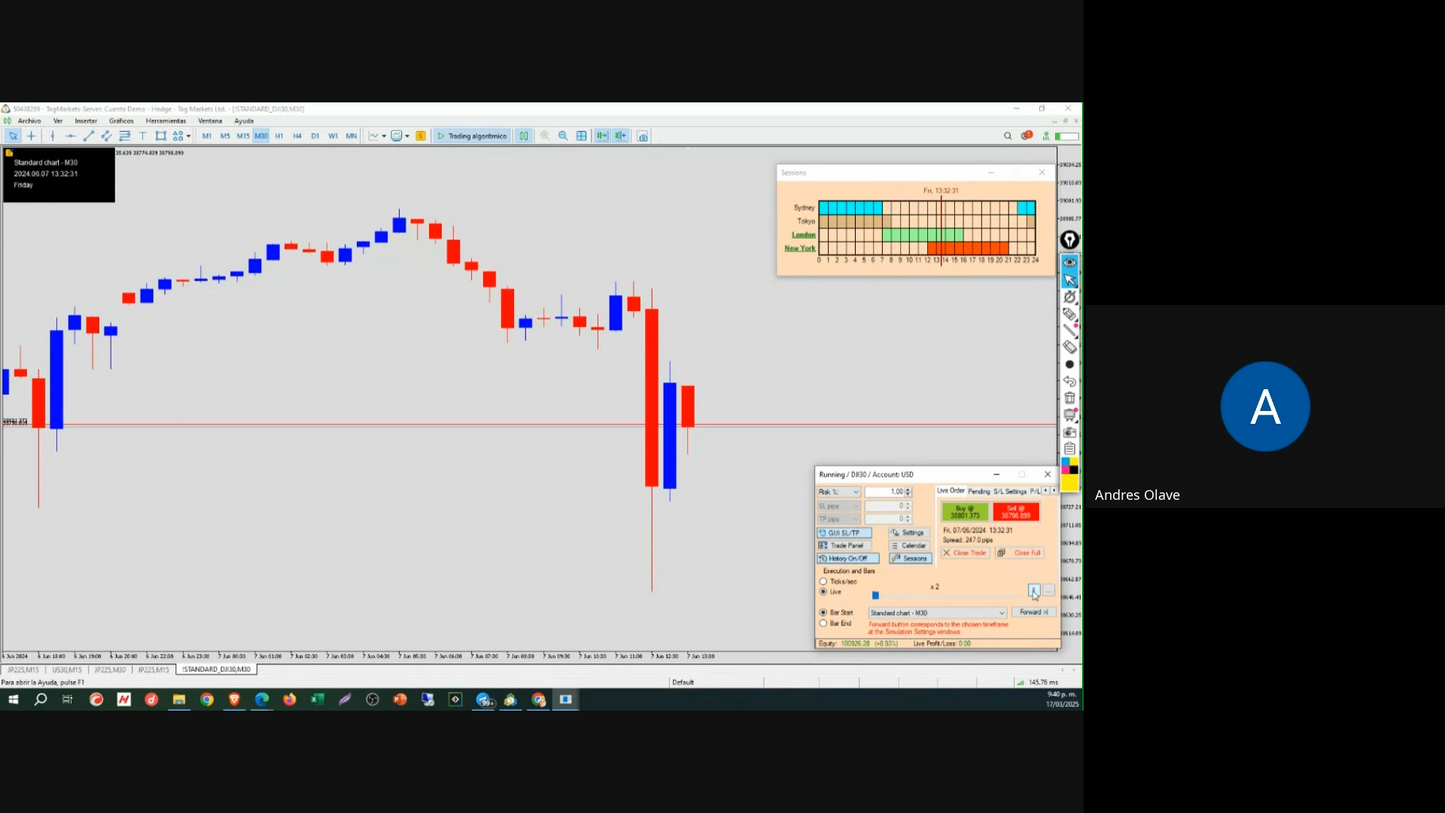Screen dimensions: 1445x813
Task: Select the M1 timeframe icon
Action: click(x=207, y=136)
